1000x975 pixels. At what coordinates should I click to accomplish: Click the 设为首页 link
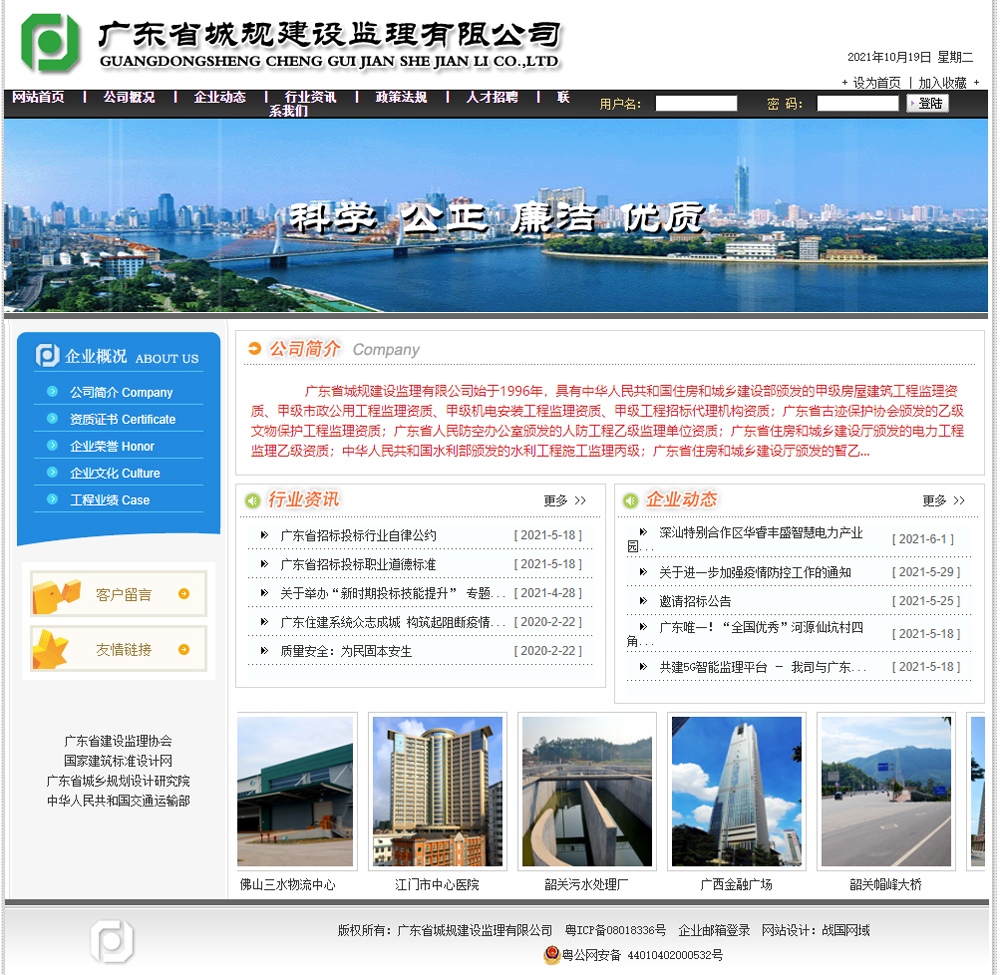tap(876, 83)
